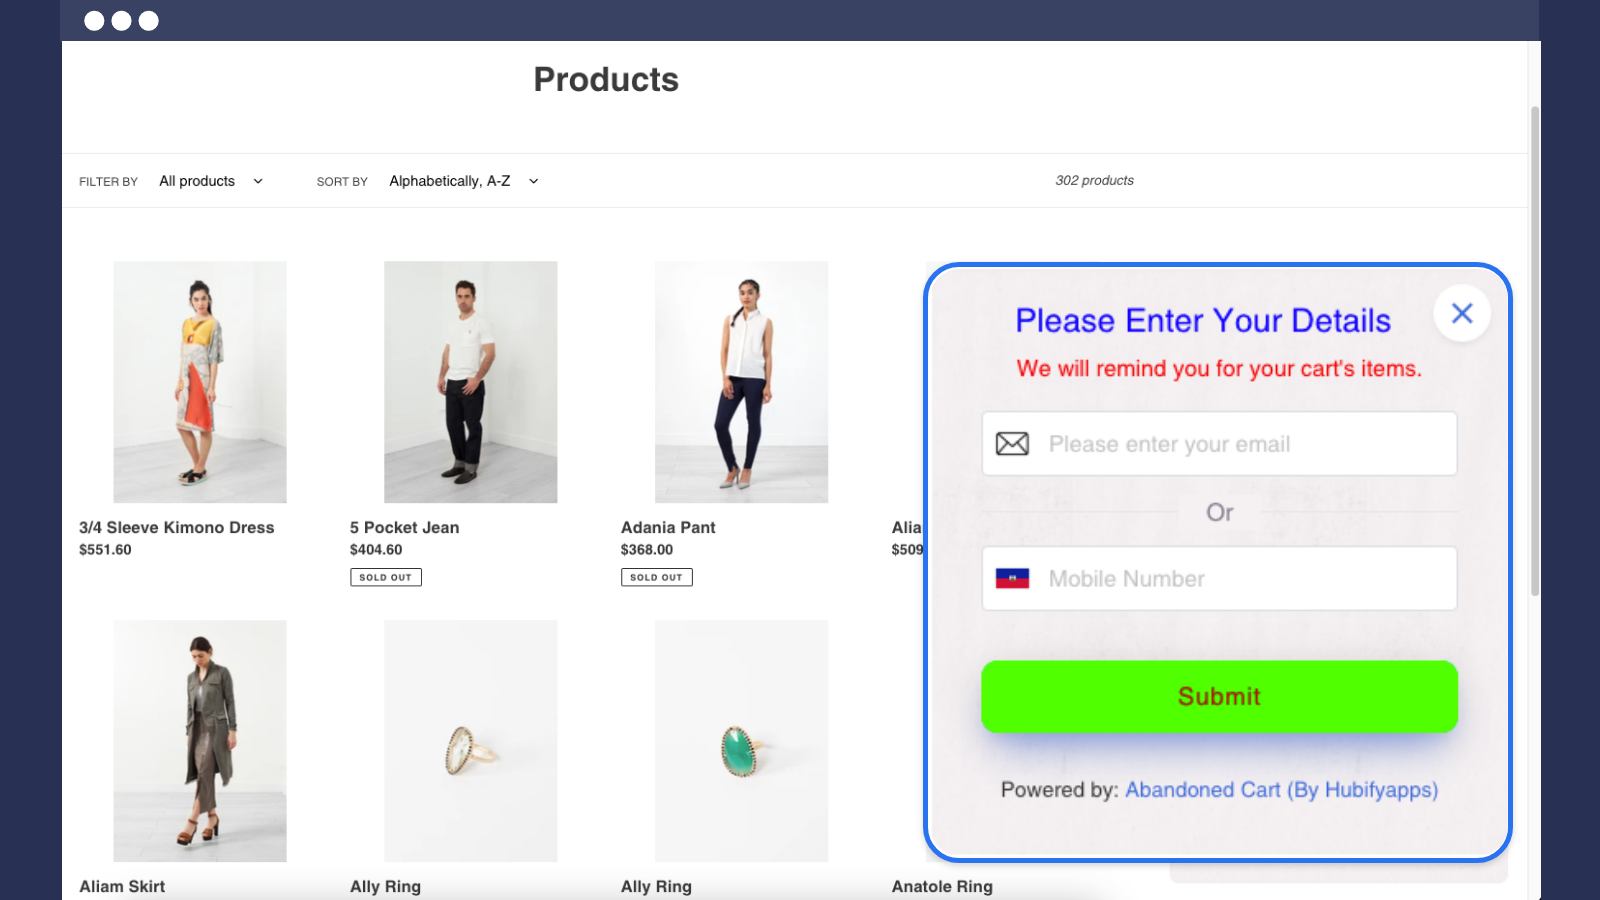Click the envelope icon in the email field
1600x900 pixels.
click(1011, 443)
